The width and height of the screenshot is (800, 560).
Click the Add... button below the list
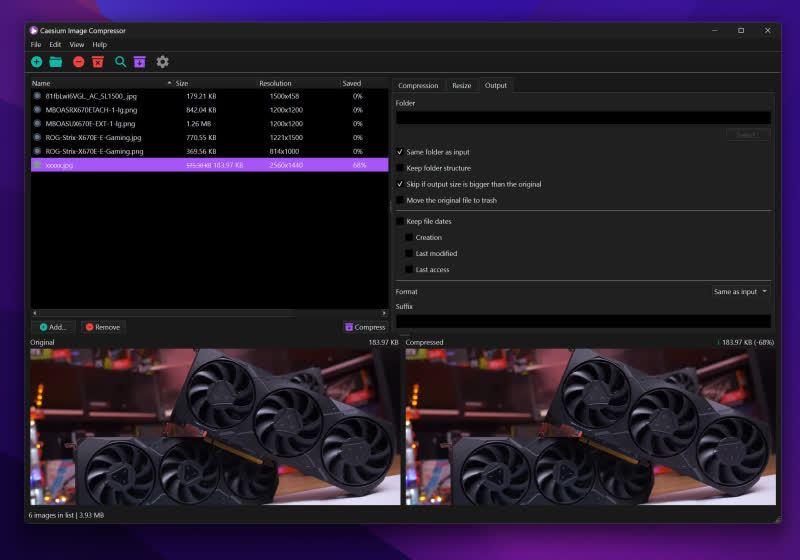coord(53,327)
